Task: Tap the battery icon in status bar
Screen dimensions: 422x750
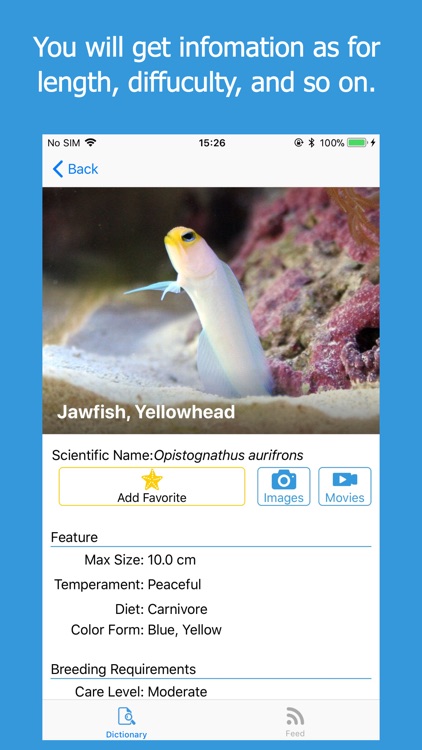Action: point(357,143)
